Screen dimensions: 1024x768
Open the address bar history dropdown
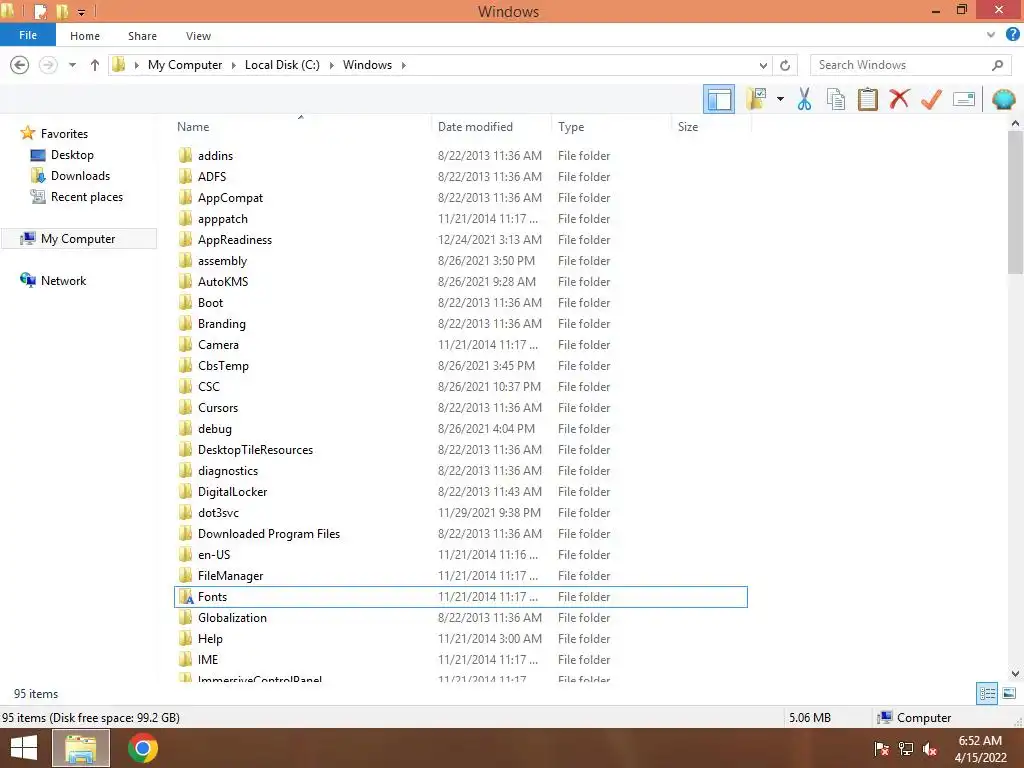tap(763, 65)
